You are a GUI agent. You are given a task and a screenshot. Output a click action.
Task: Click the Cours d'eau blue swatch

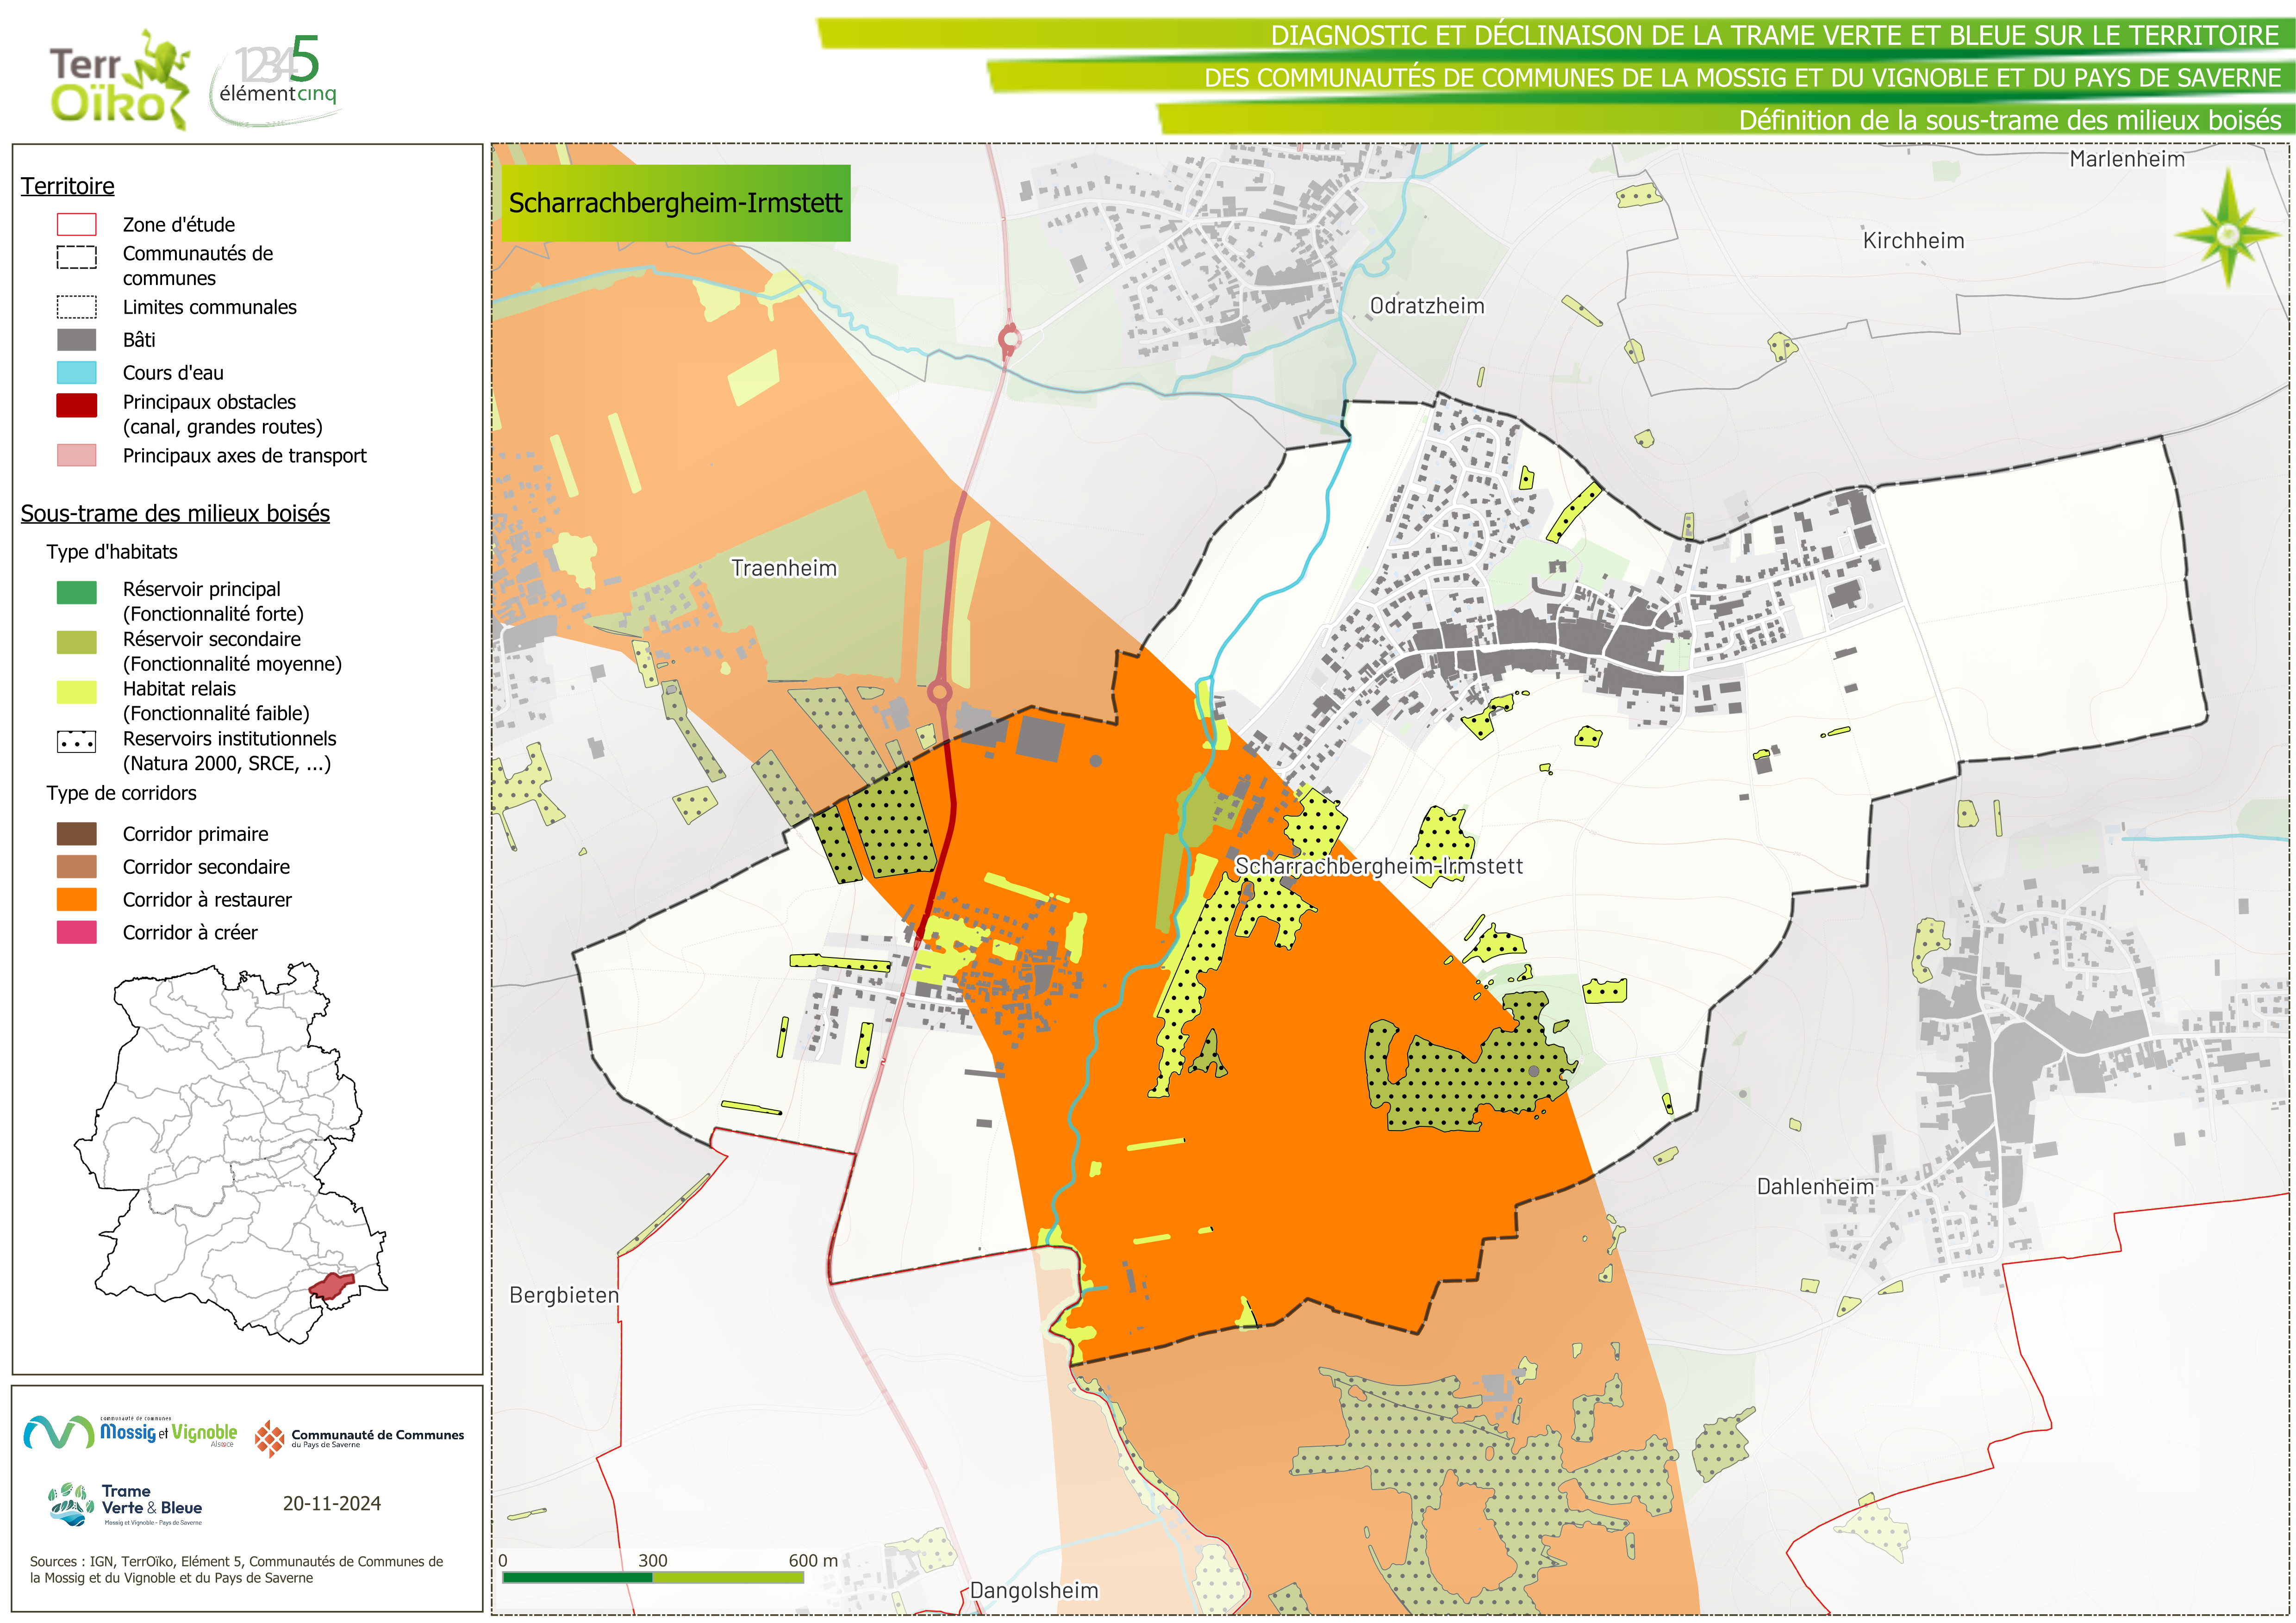77,373
